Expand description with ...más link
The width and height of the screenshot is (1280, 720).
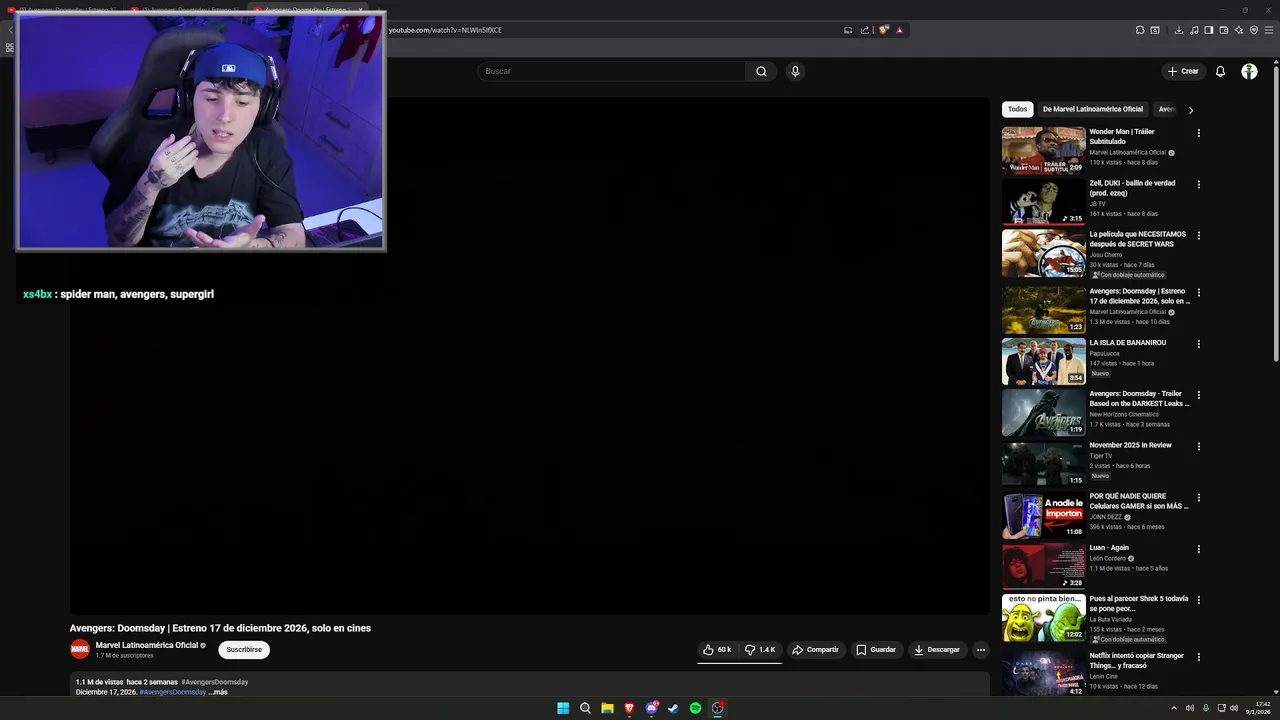coord(218,692)
